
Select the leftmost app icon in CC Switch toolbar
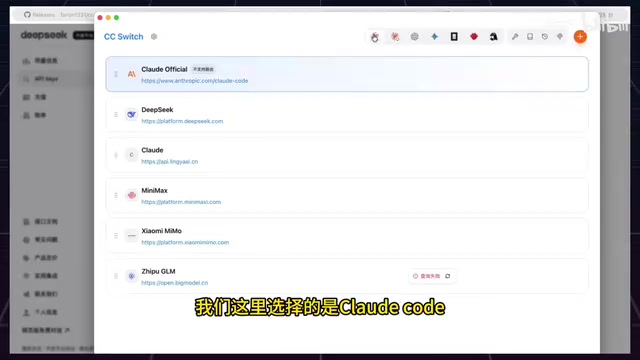[375, 37]
